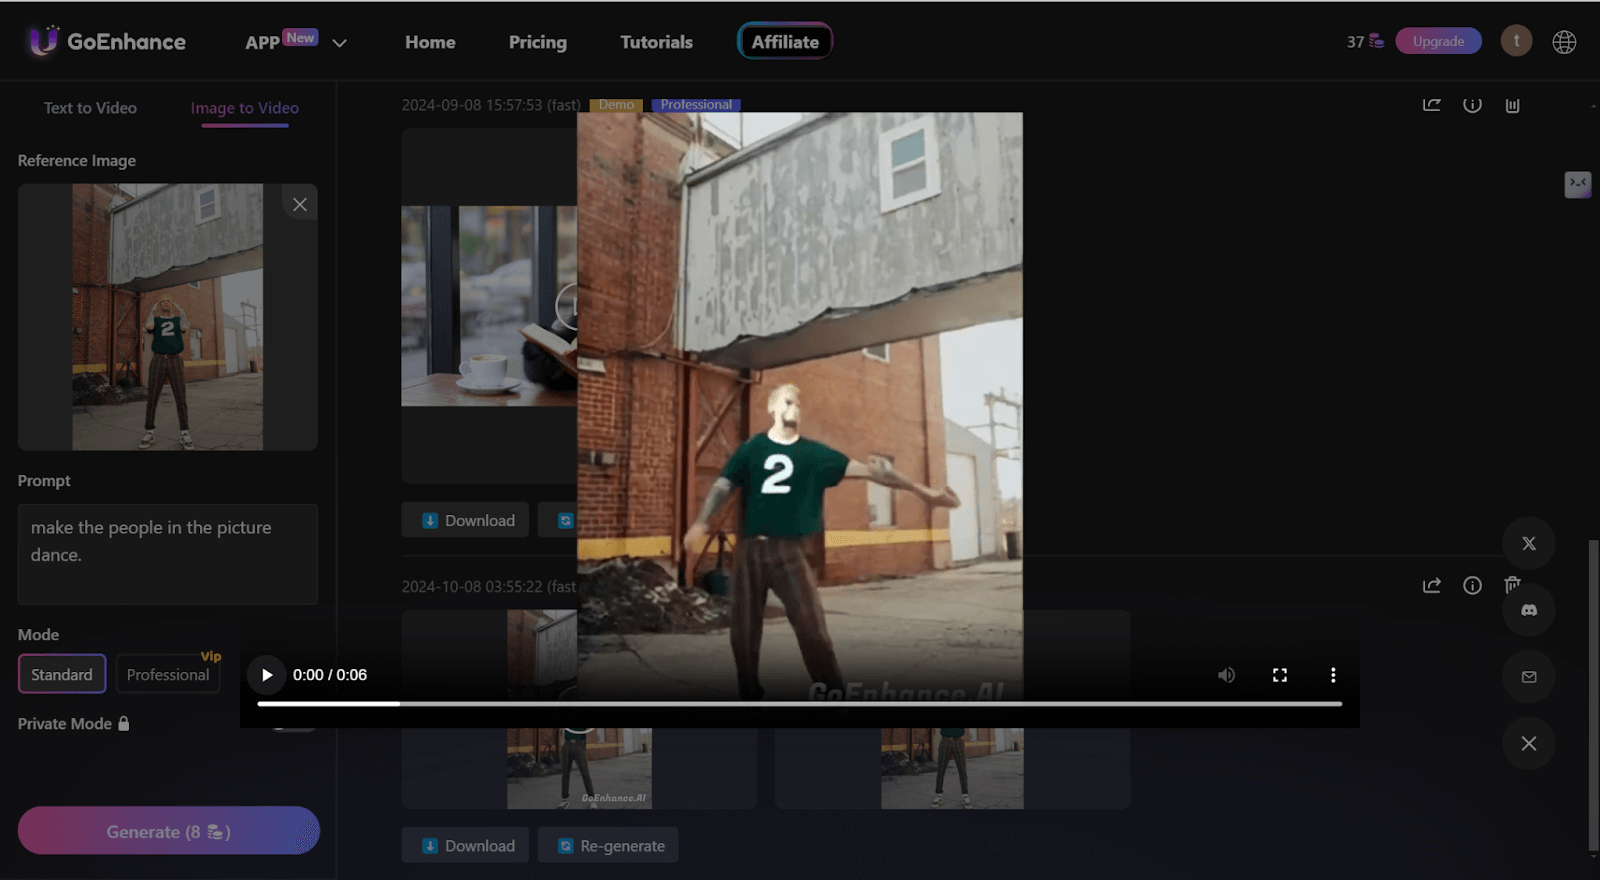Click the New badge next to APP

coord(300,37)
